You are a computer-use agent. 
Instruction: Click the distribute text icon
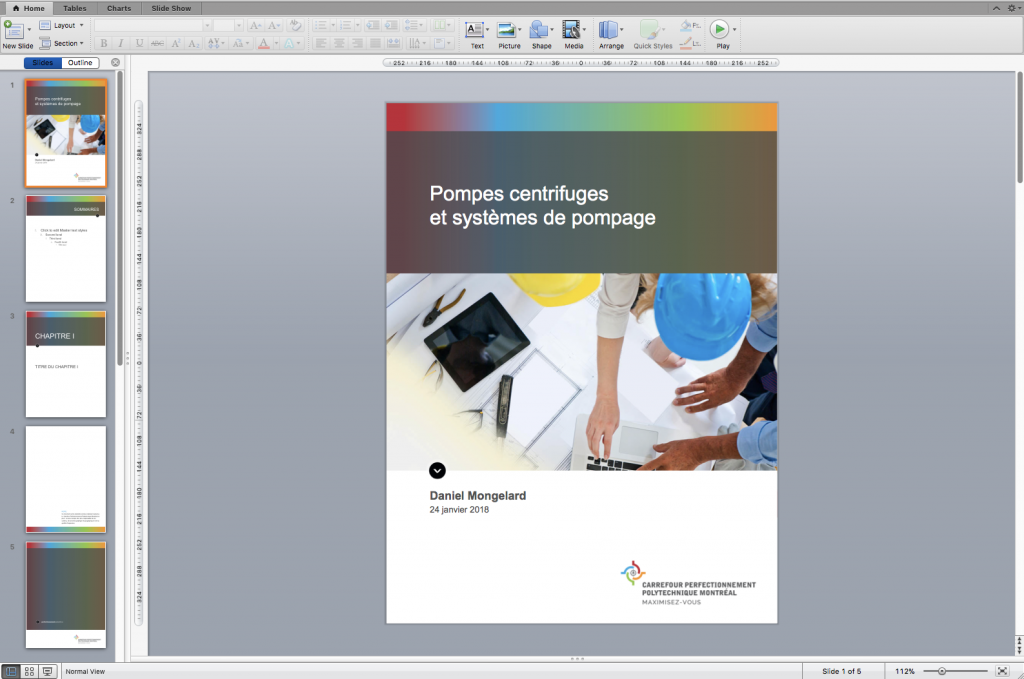pyautogui.click(x=393, y=44)
